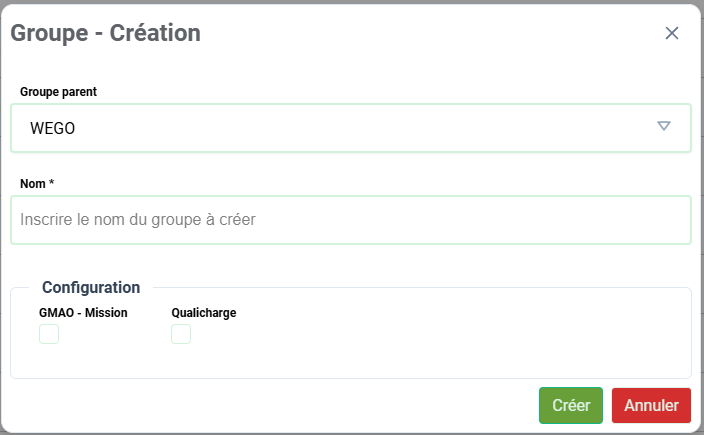The width and height of the screenshot is (704, 435).
Task: Select the WEGO parent group field
Action: pos(350,128)
